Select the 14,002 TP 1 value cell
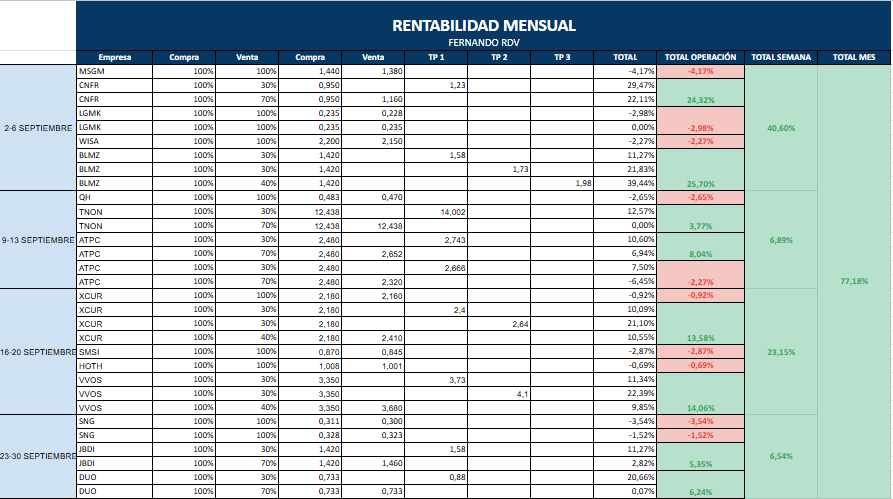The width and height of the screenshot is (893, 499). click(x=436, y=212)
